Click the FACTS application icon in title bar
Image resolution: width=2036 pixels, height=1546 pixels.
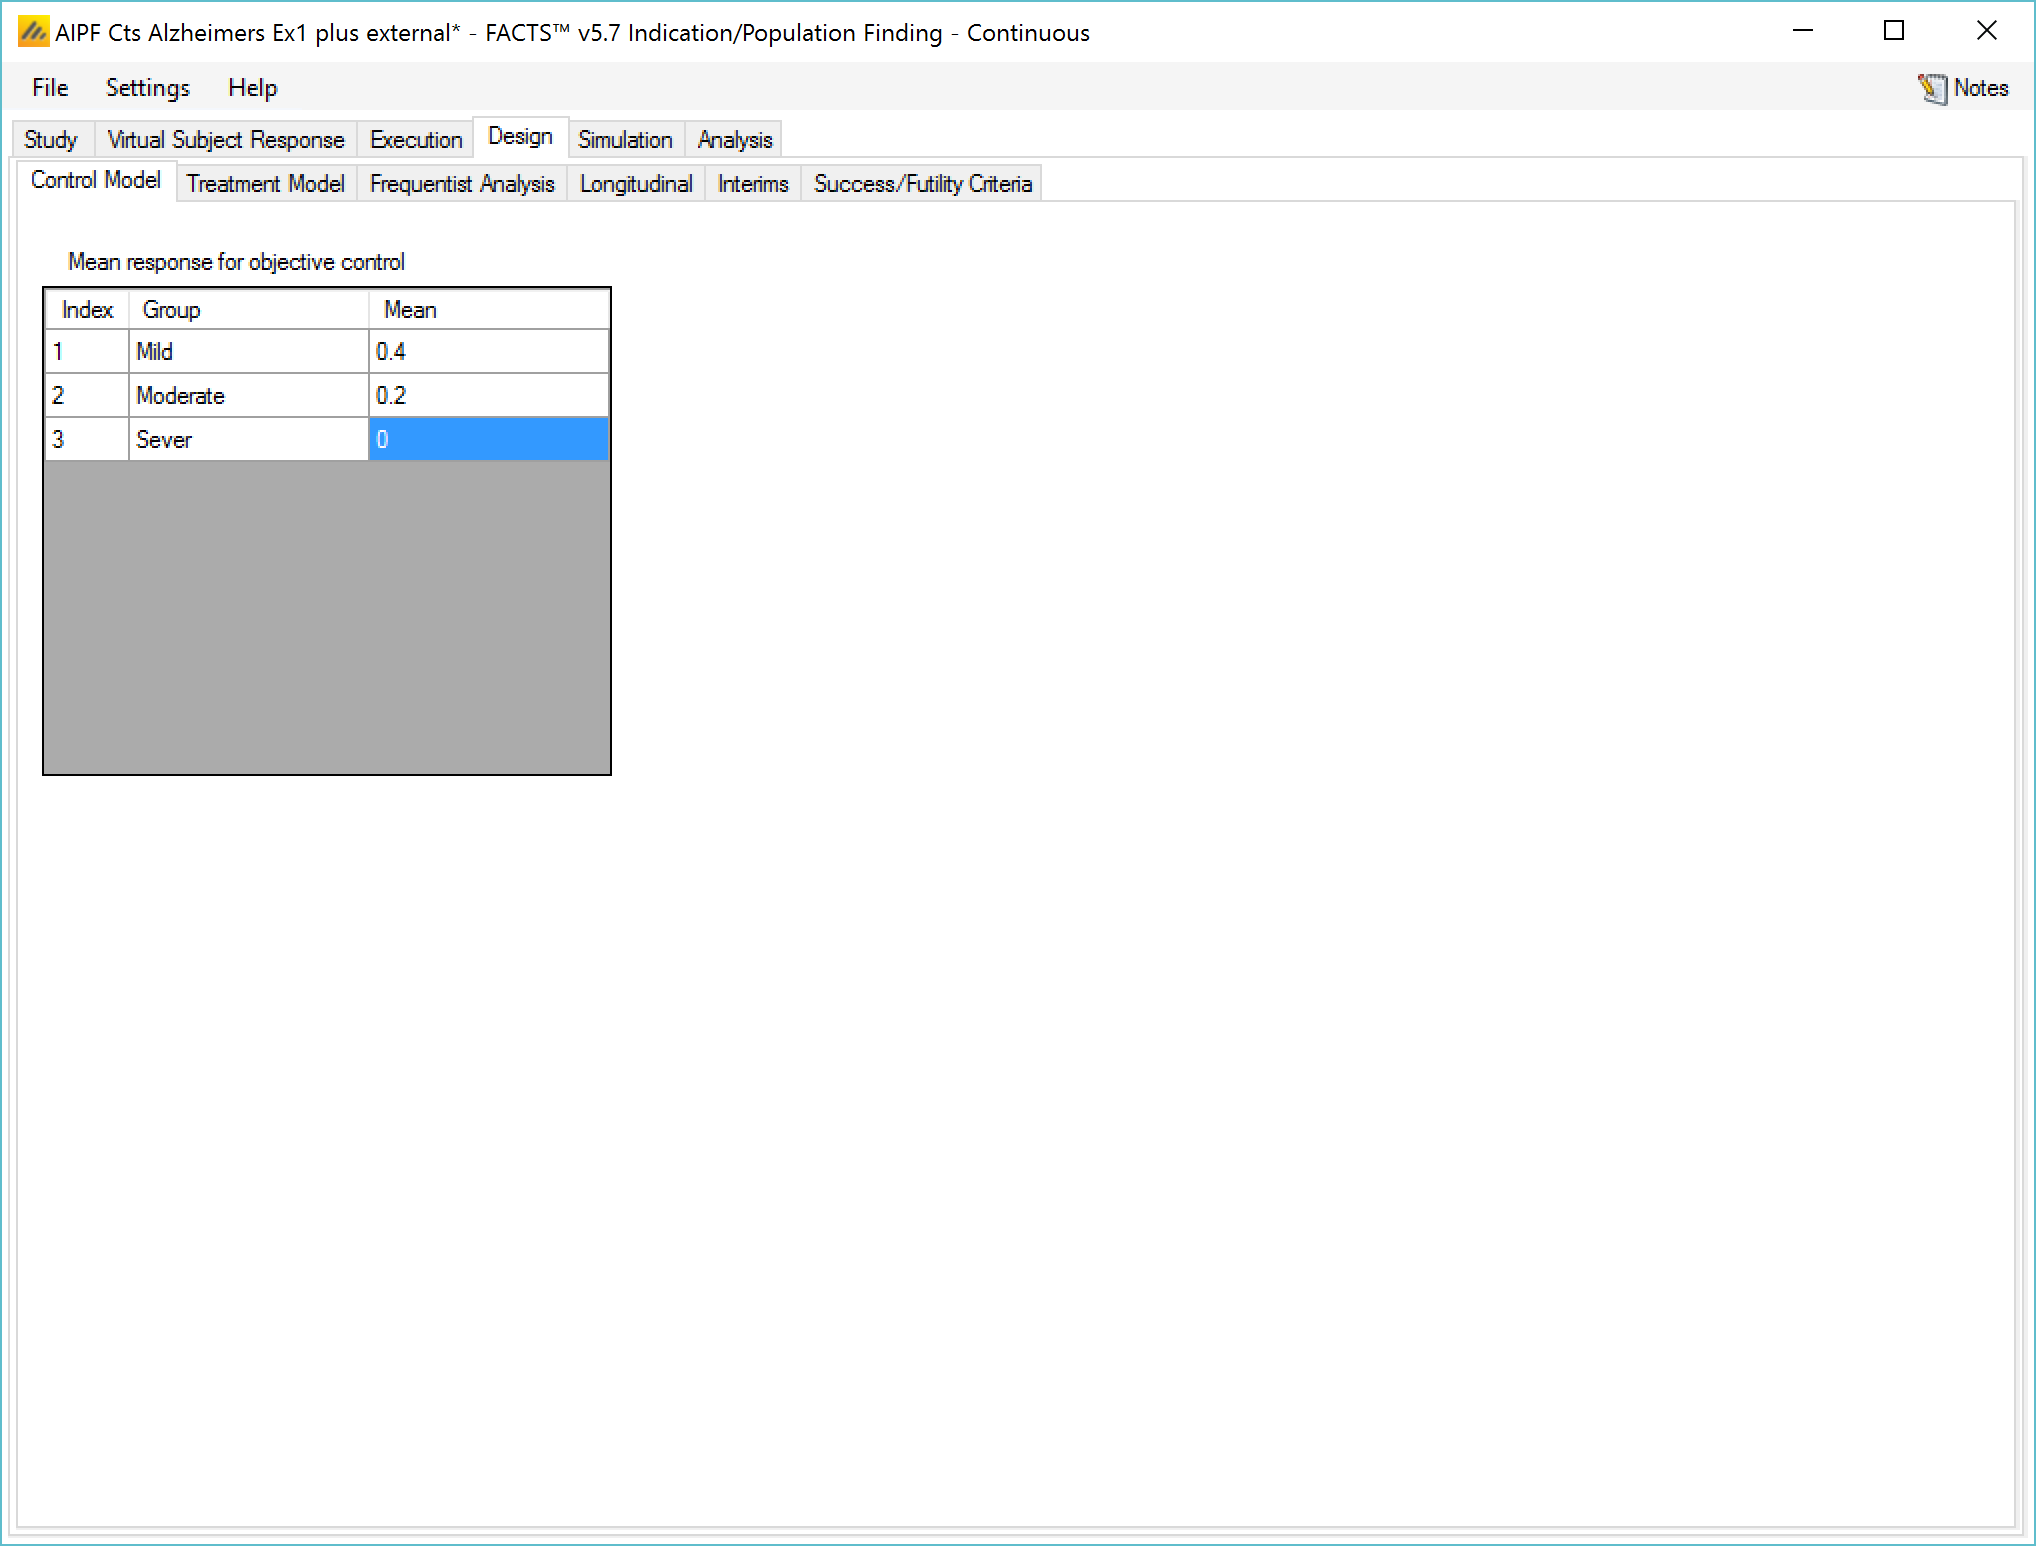33,32
